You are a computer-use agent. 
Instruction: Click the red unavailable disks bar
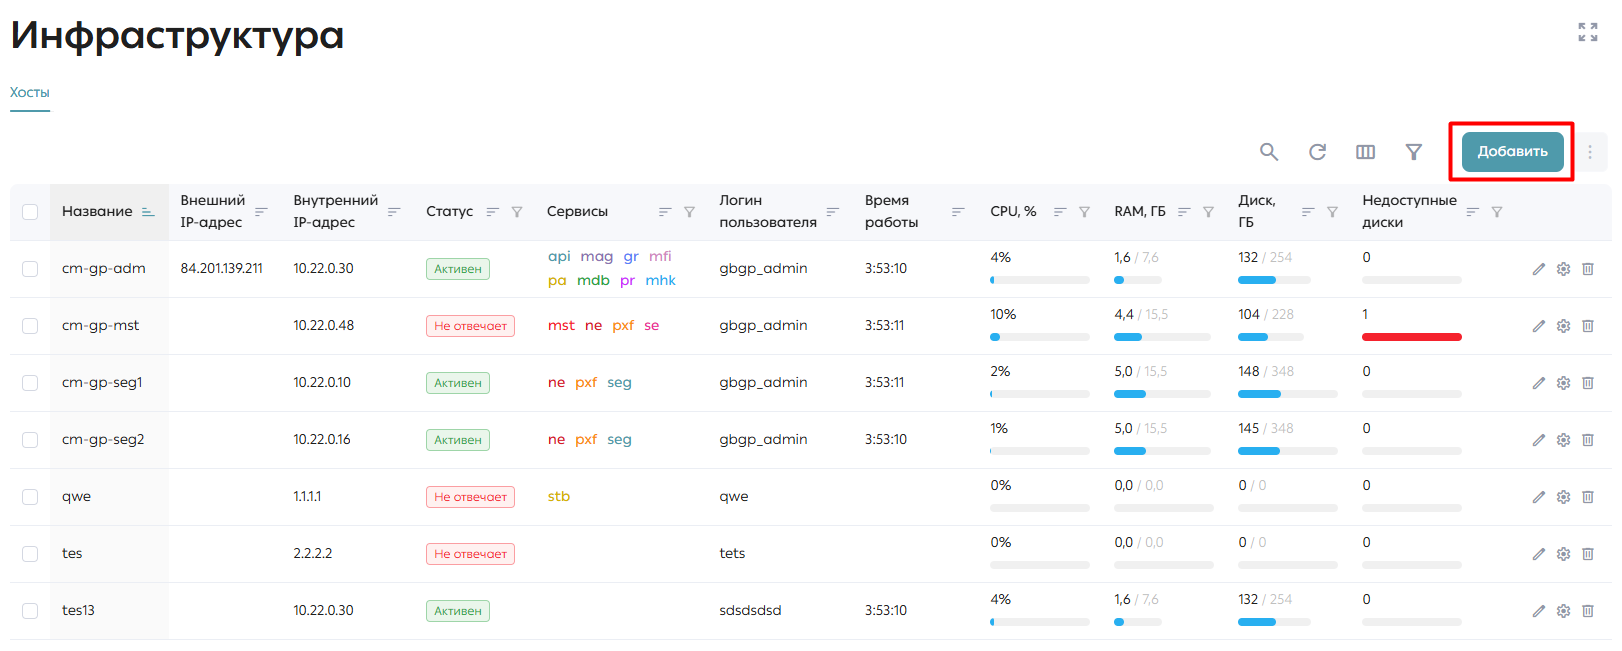coord(1411,337)
